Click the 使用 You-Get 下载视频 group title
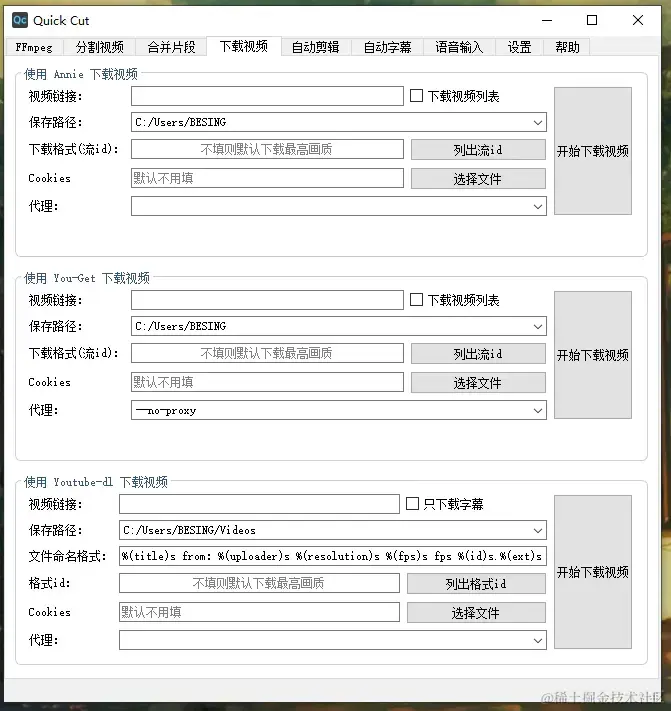The image size is (671, 711). tap(87, 278)
